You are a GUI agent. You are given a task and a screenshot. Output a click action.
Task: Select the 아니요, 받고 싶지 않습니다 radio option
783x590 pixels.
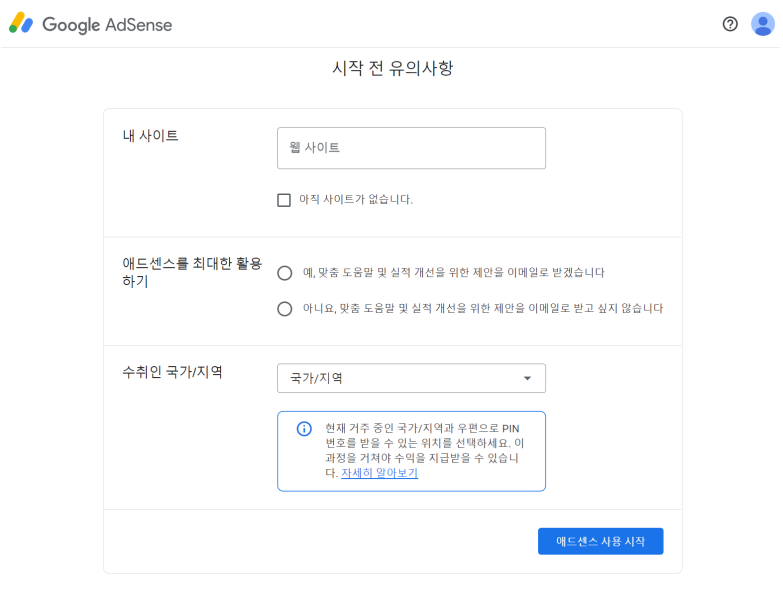point(285,309)
